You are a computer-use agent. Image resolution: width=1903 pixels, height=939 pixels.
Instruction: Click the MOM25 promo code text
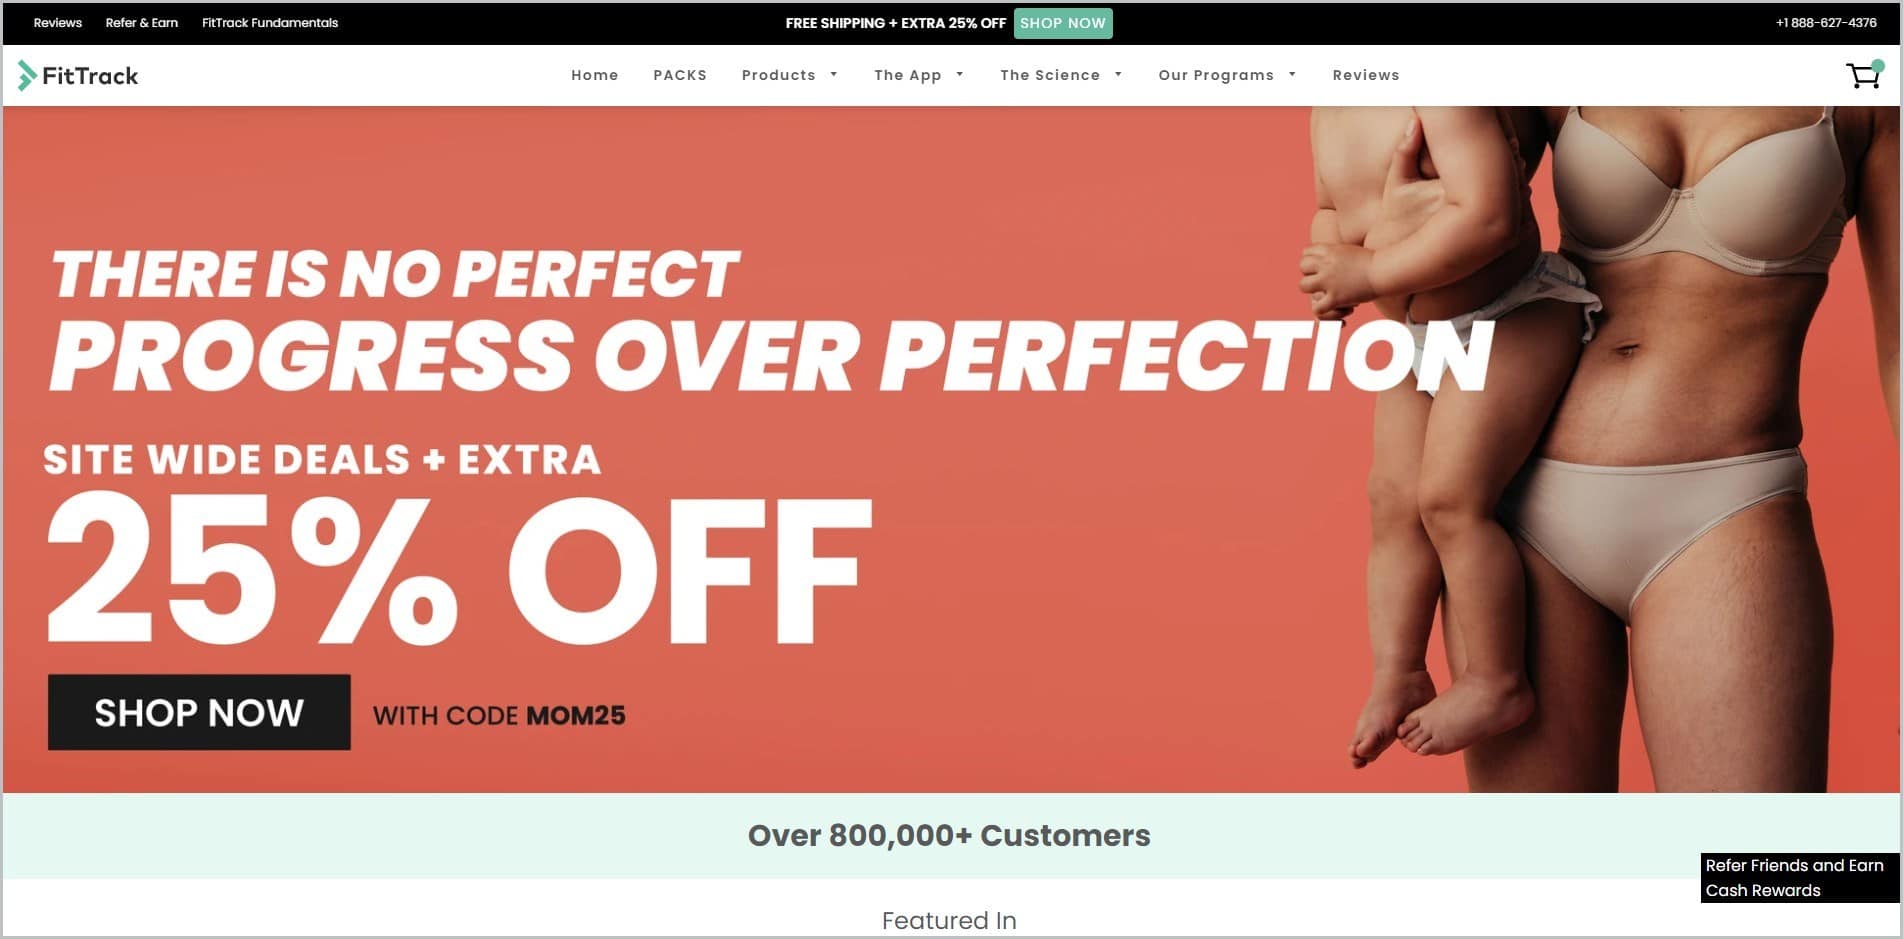point(576,716)
